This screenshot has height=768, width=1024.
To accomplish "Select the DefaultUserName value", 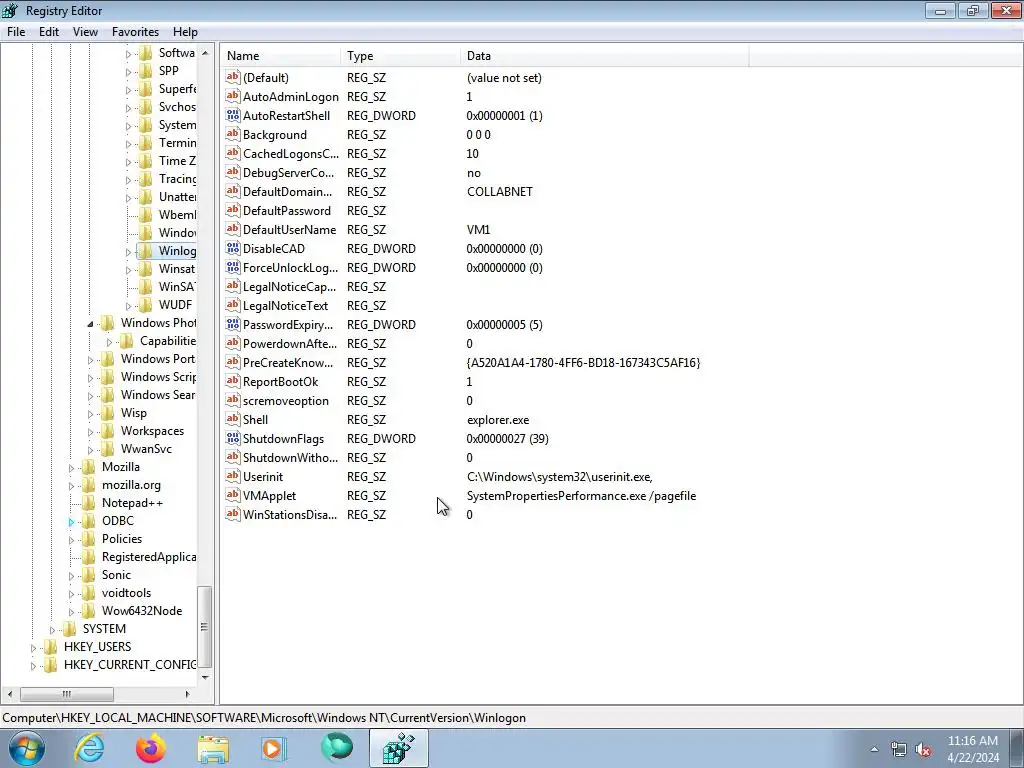I will click(x=289, y=229).
